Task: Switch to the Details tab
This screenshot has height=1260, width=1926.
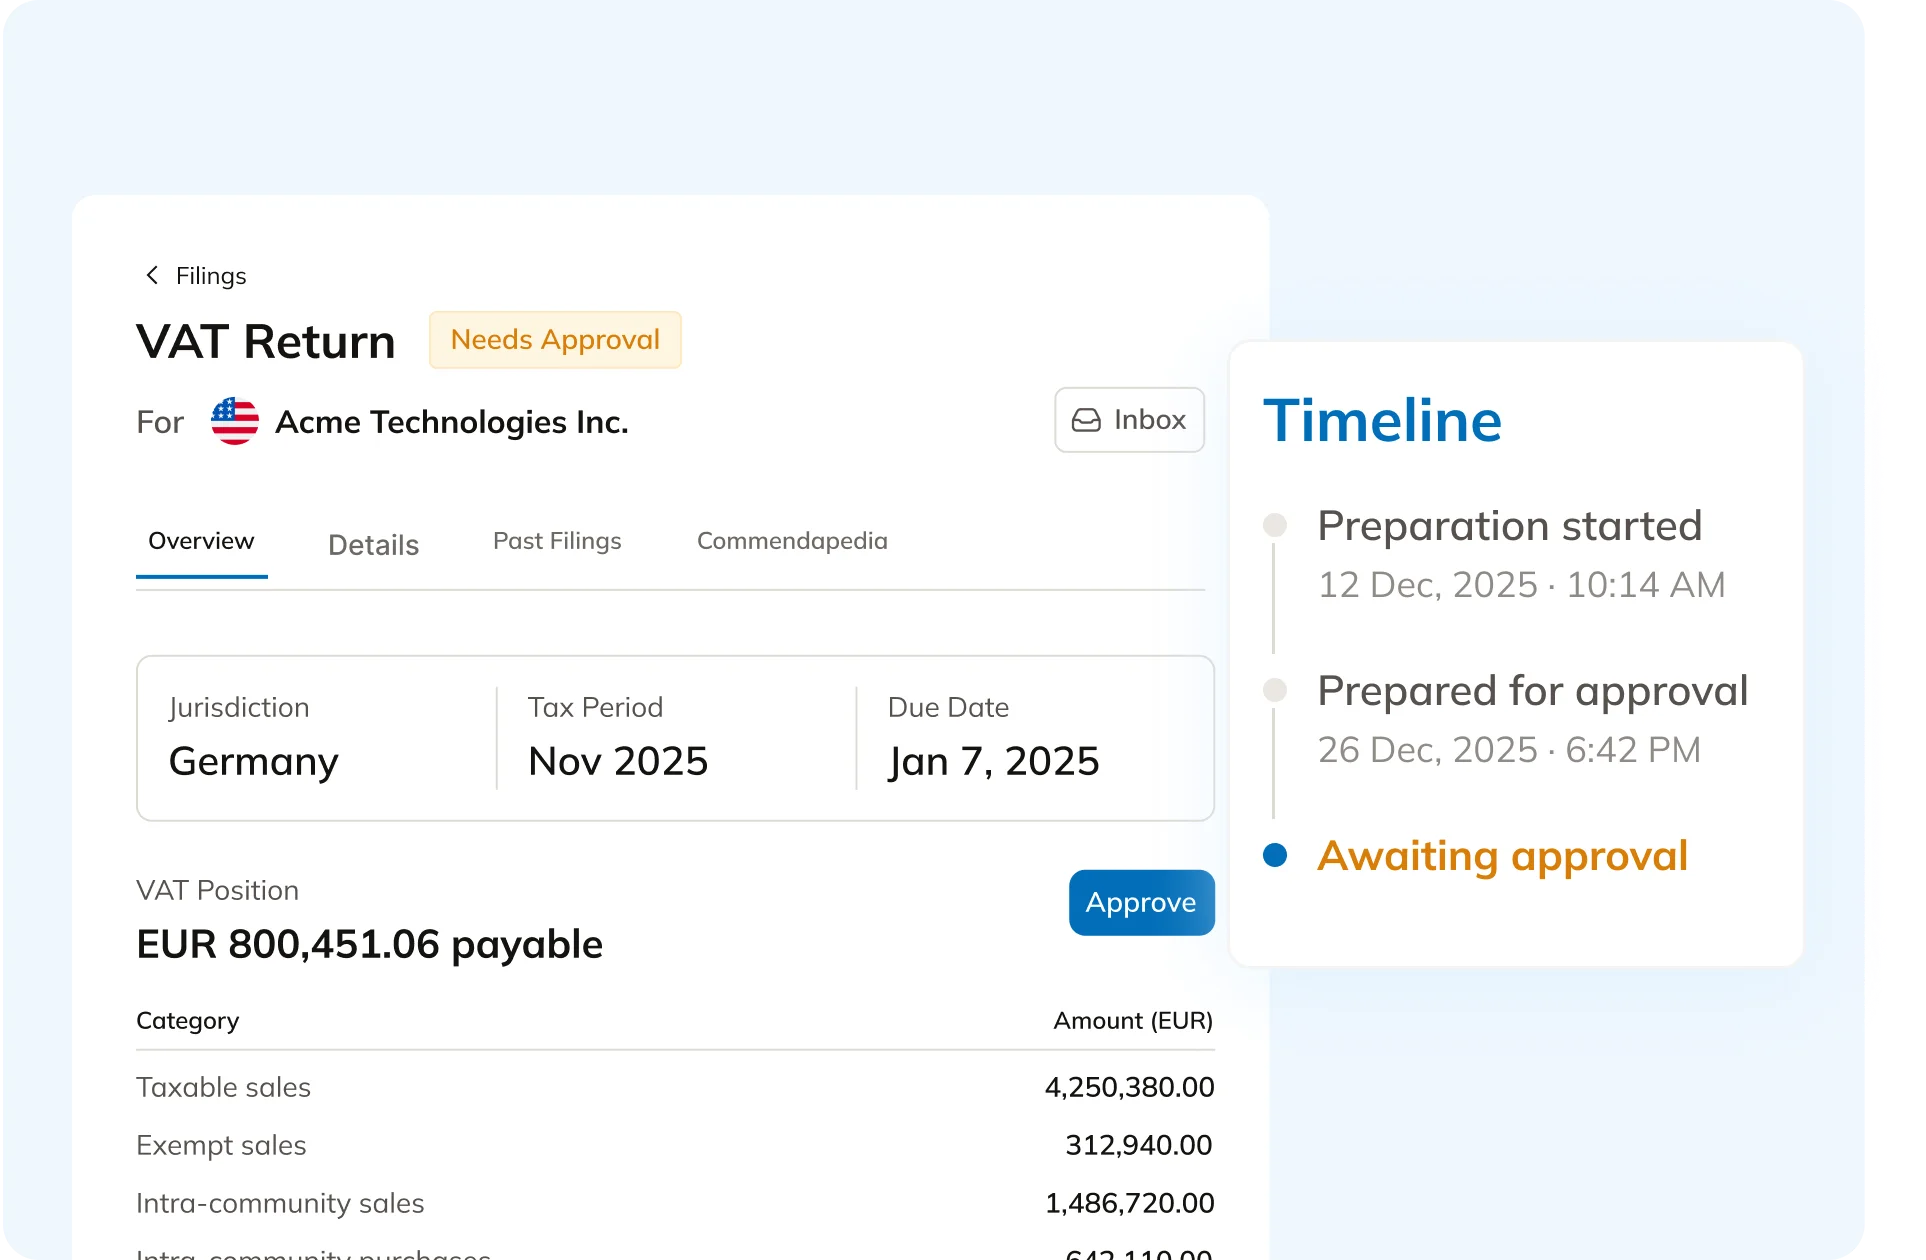Action: 372,544
